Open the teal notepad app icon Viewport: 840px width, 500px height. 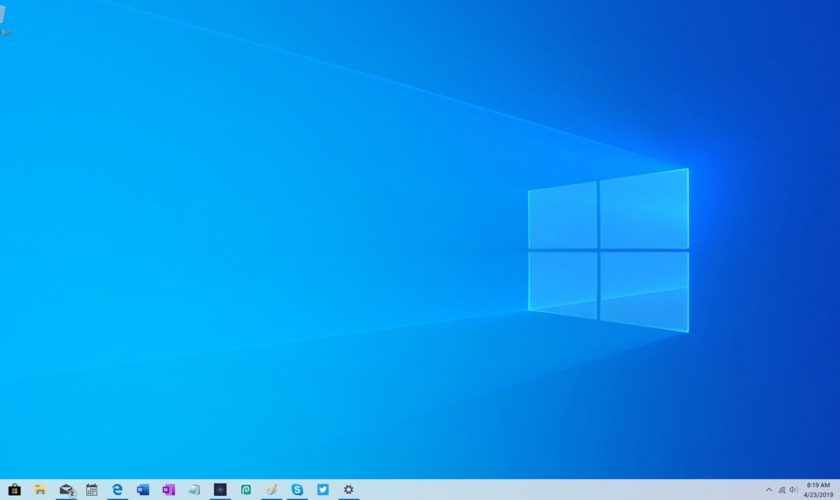[x=194, y=490]
